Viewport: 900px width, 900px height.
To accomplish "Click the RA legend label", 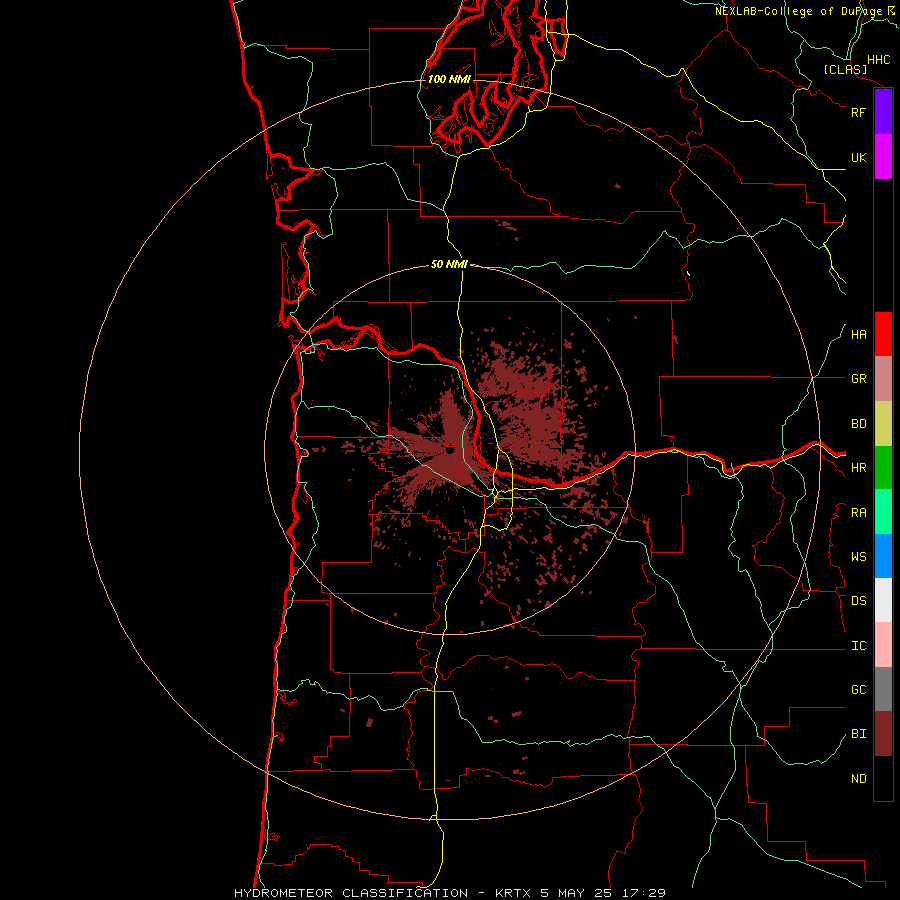I will point(858,513).
